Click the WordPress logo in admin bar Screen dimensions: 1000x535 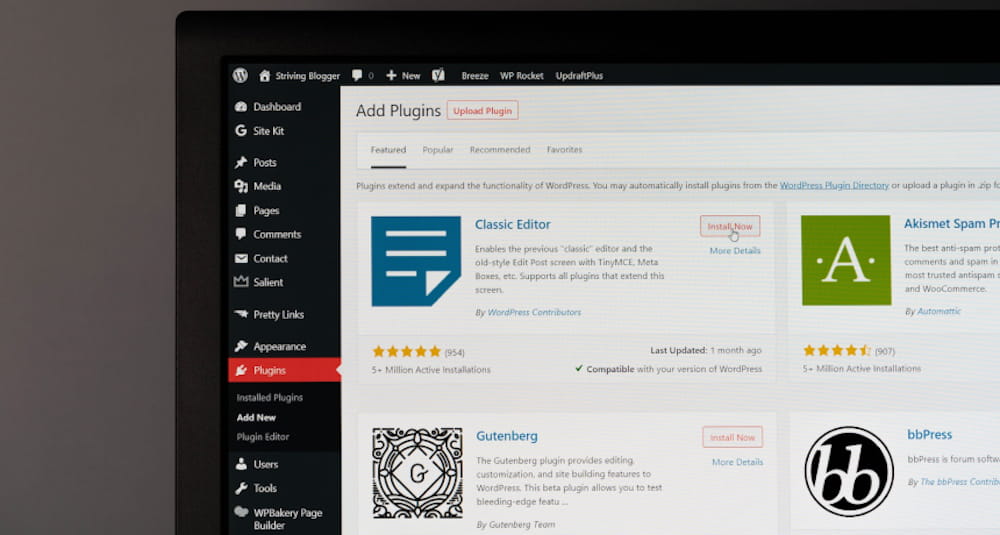240,75
